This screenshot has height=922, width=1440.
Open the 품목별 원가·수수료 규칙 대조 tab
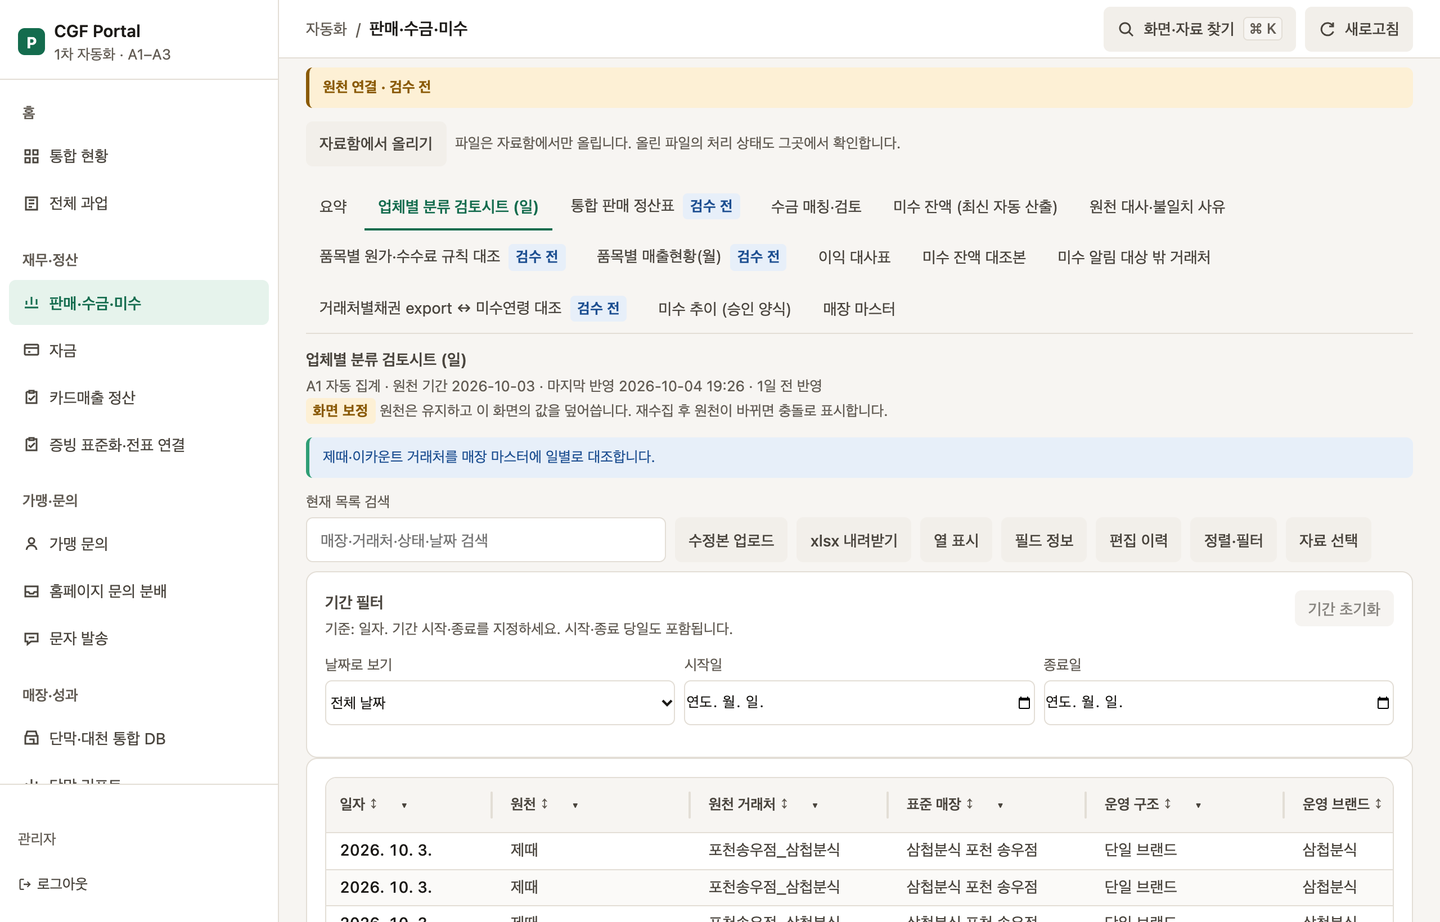[442, 257]
